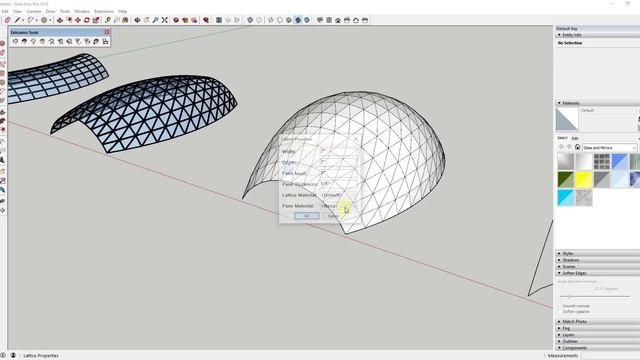
Task: Select the Arc tool
Action: (30, 20)
